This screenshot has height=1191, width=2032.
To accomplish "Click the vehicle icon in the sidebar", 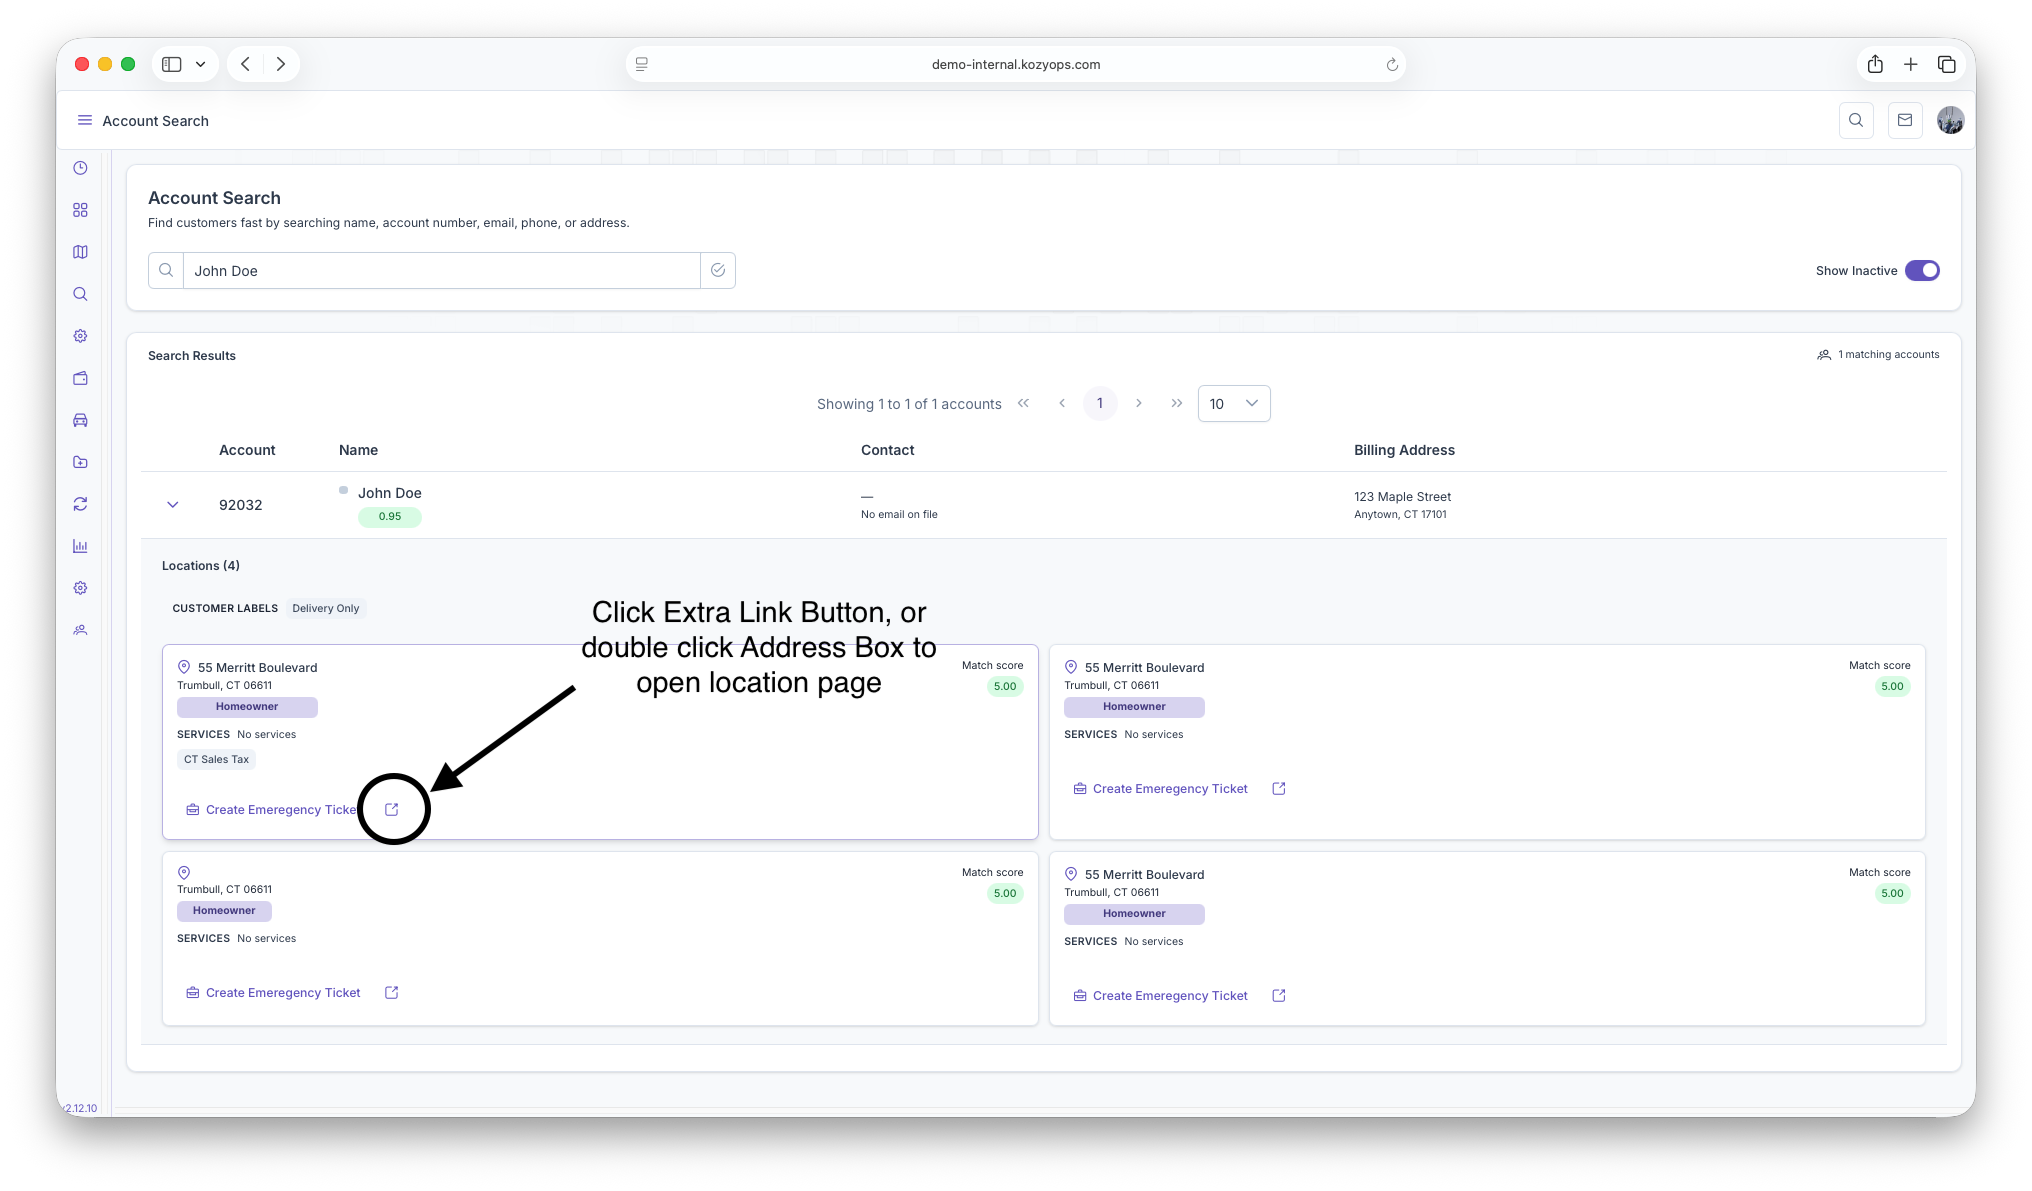I will click(80, 420).
